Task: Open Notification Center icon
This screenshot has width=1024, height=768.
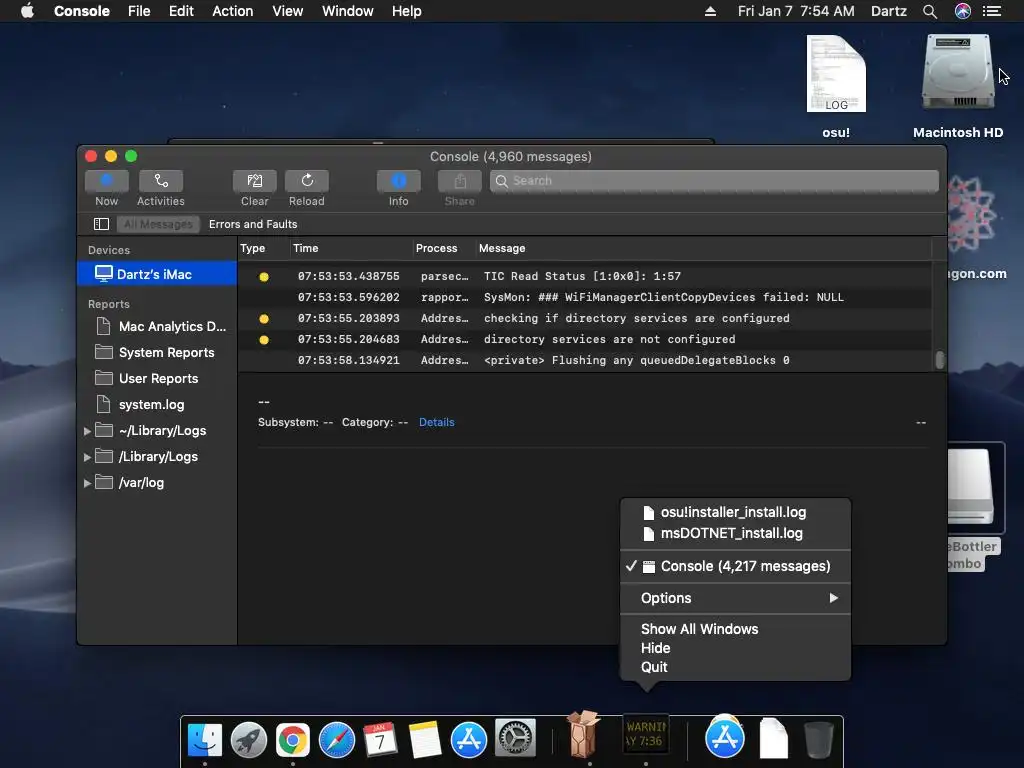Action: (x=992, y=11)
